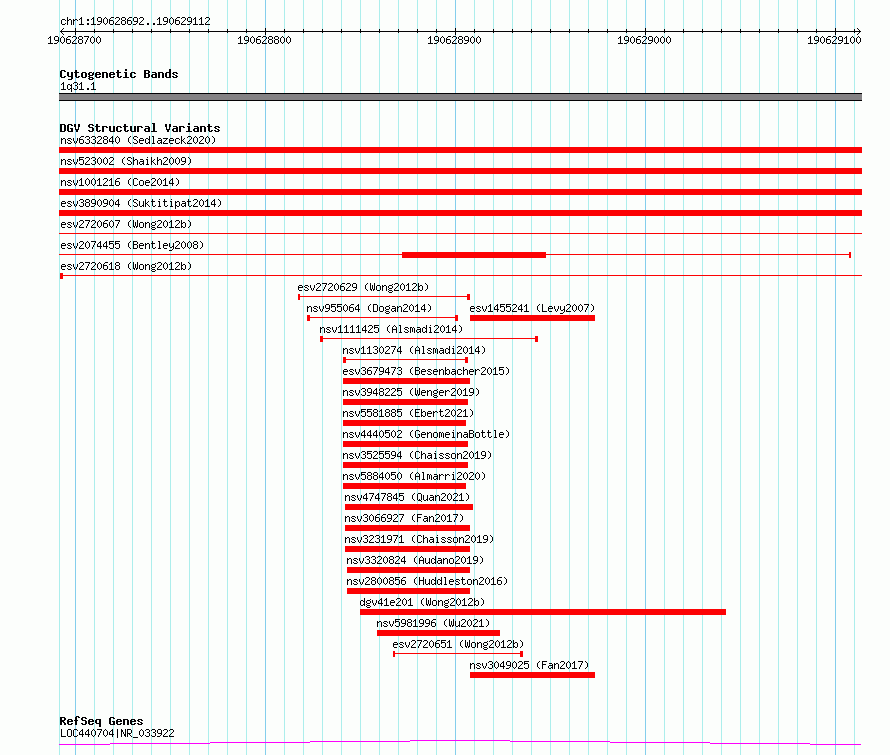Open esv3890904 (Suktitipat2014) variant details
Viewport: 890px width, 755px height.
click(x=141, y=203)
